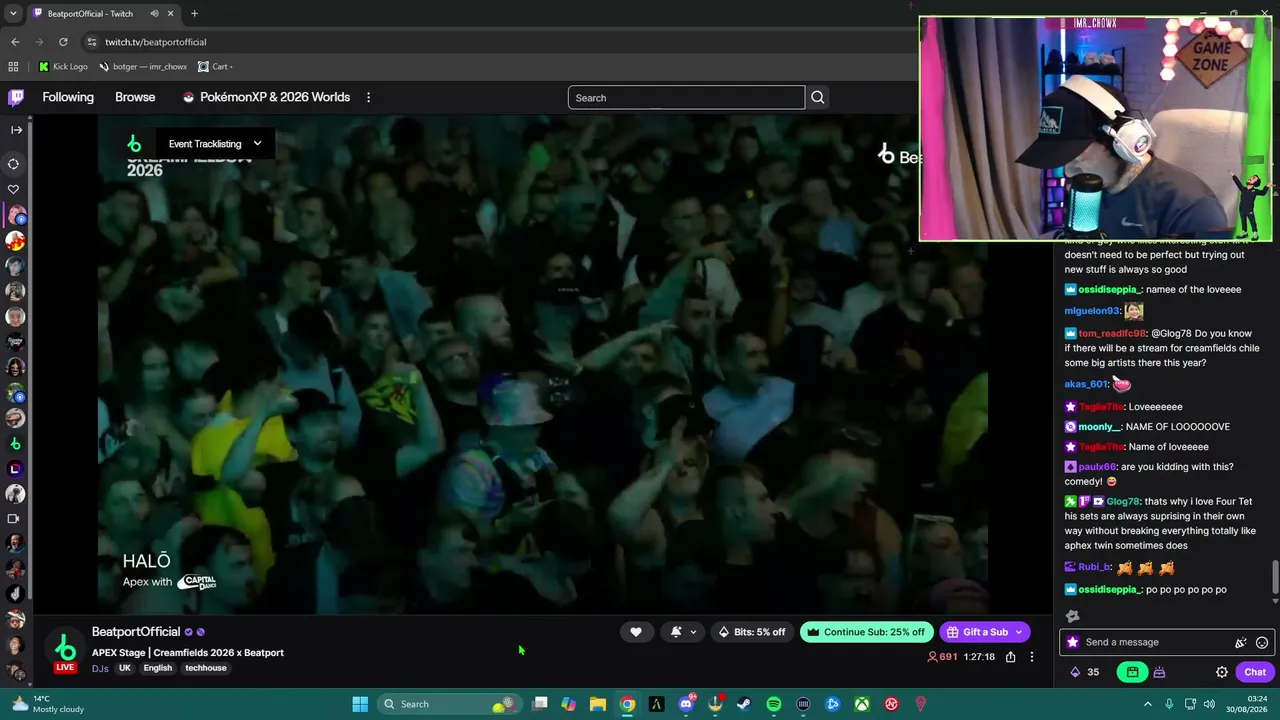Select chat user ossidiseppia_ name of the loveeee
Image resolution: width=1280 pixels, height=720 pixels.
(x=1110, y=290)
